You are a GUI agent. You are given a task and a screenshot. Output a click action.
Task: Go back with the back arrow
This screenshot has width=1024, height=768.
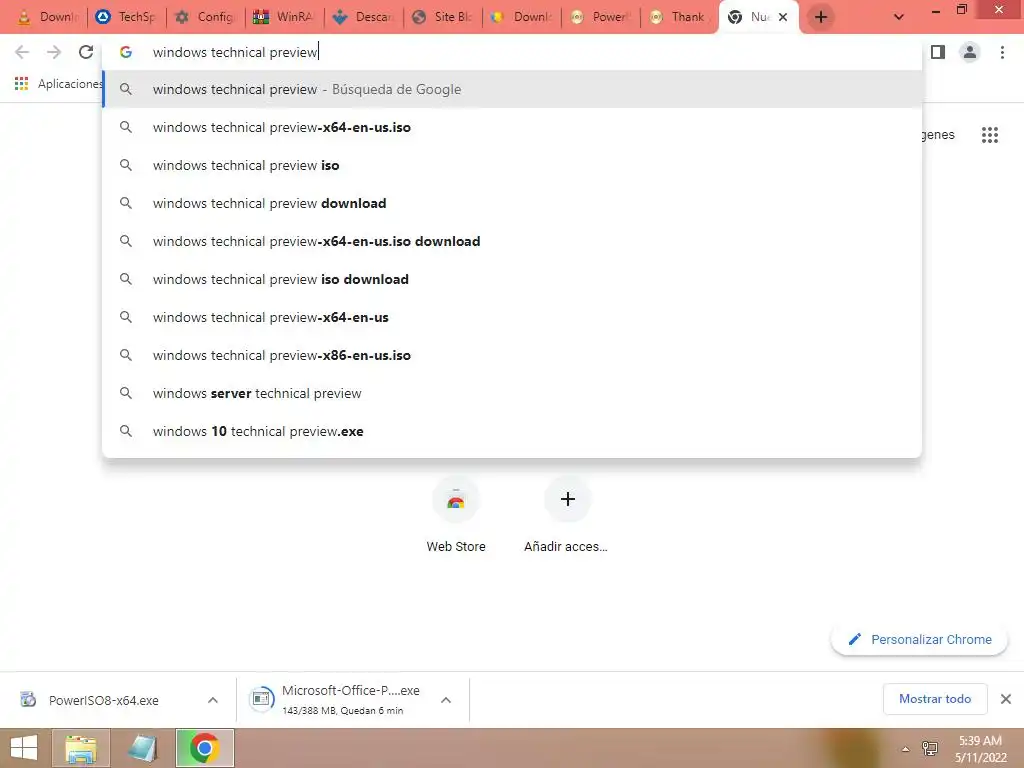(22, 52)
